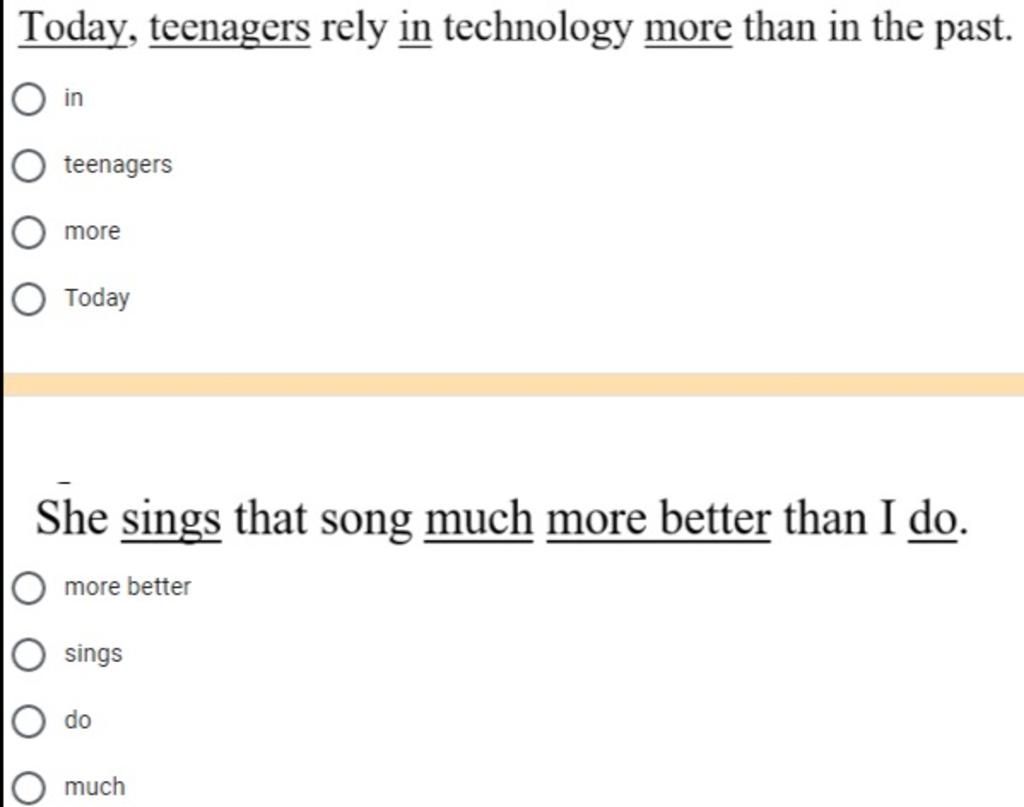This screenshot has height=807, width=1024.
Task: Pick the 'much' radio button
Action: [x=29, y=787]
